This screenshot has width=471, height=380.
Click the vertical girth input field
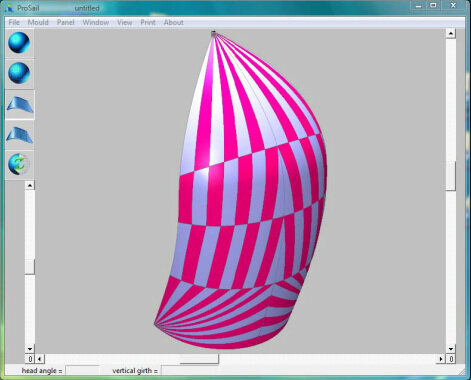tap(189, 370)
